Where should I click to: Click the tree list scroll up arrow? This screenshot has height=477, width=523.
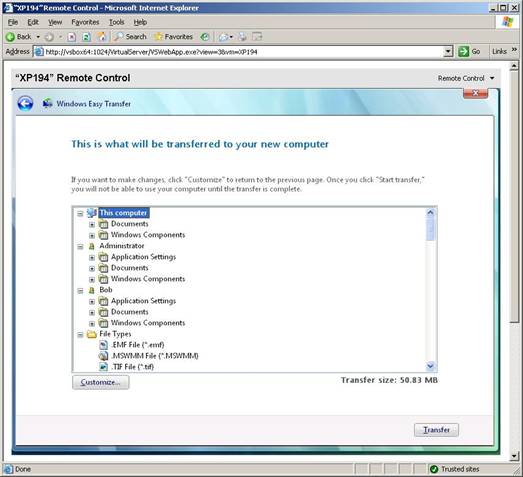pyautogui.click(x=430, y=212)
